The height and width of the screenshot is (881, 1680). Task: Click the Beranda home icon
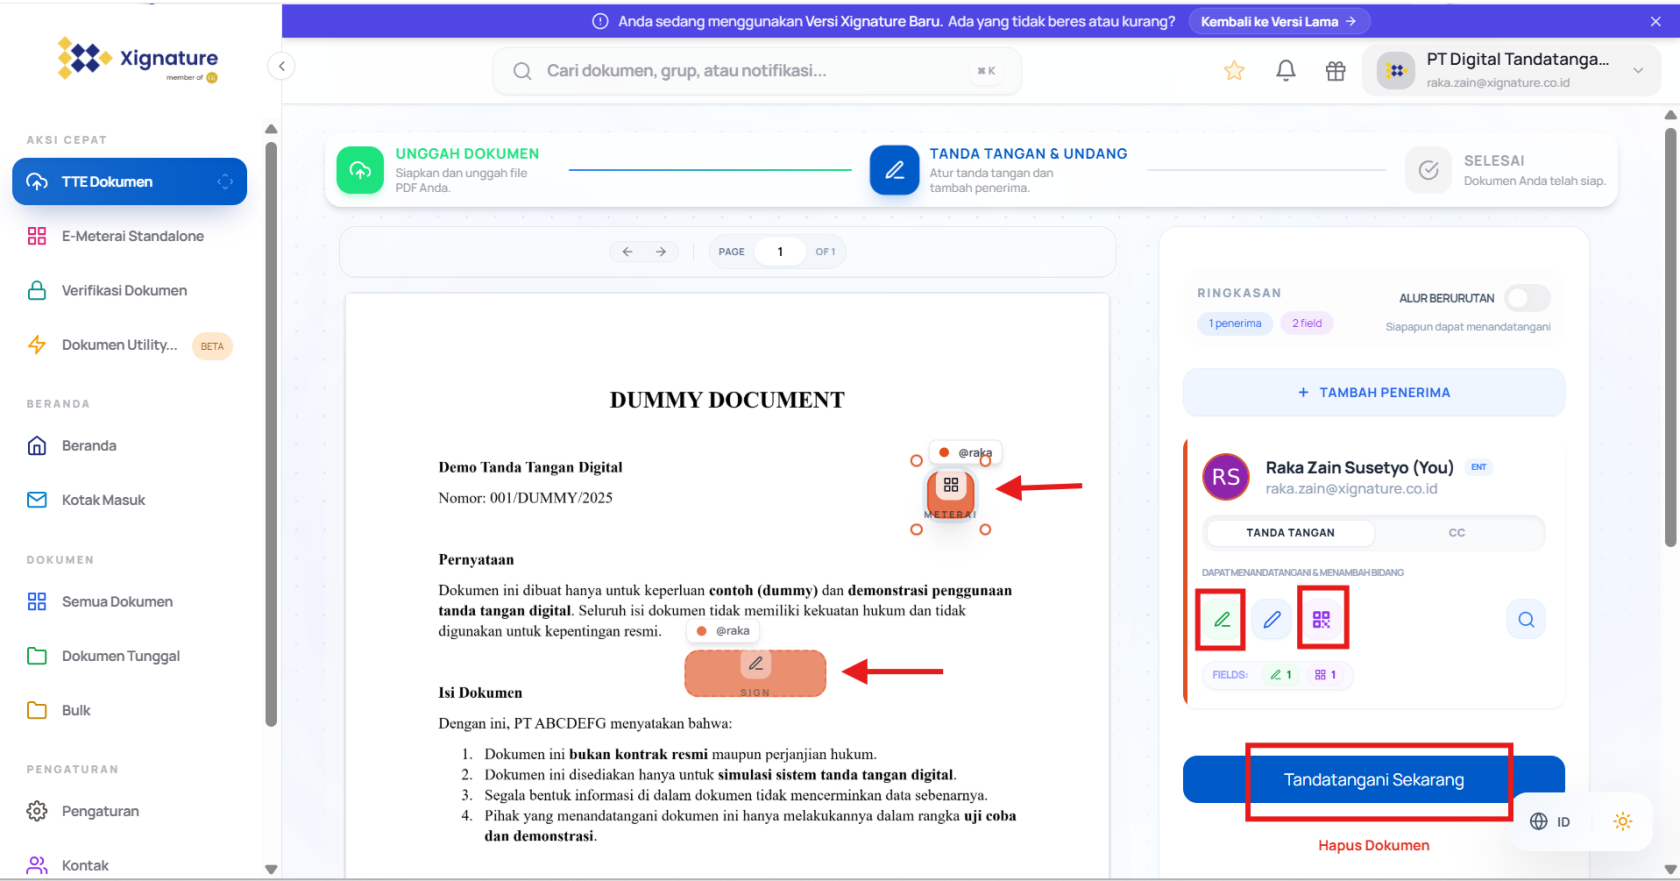coord(37,445)
